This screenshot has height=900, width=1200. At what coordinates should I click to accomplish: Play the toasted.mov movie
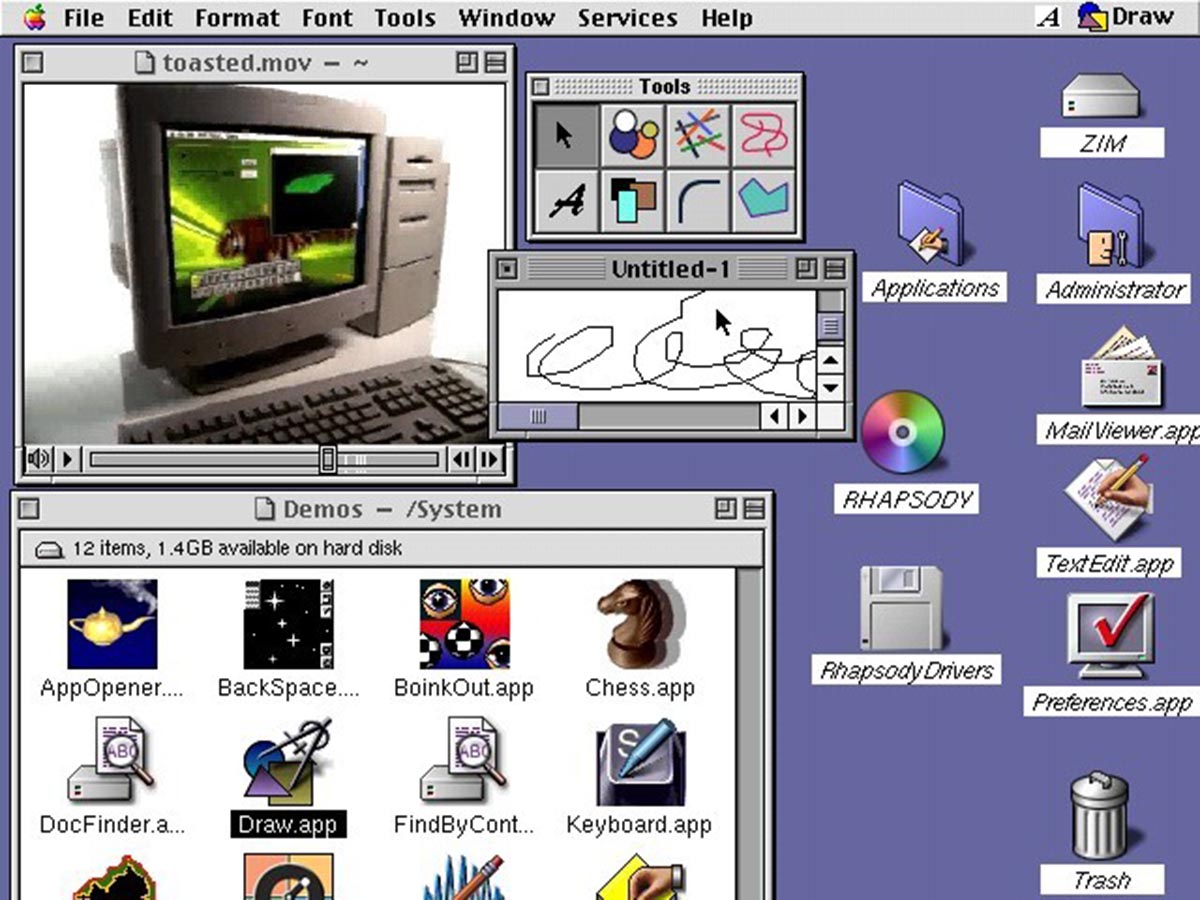pos(67,459)
